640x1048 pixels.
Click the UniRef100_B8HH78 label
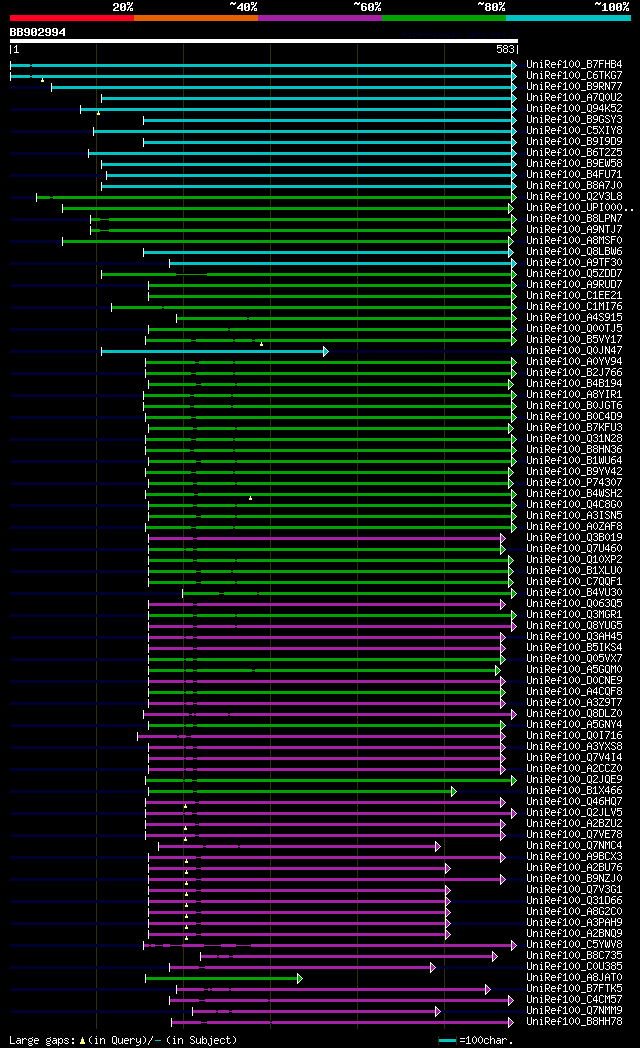pos(574,1021)
